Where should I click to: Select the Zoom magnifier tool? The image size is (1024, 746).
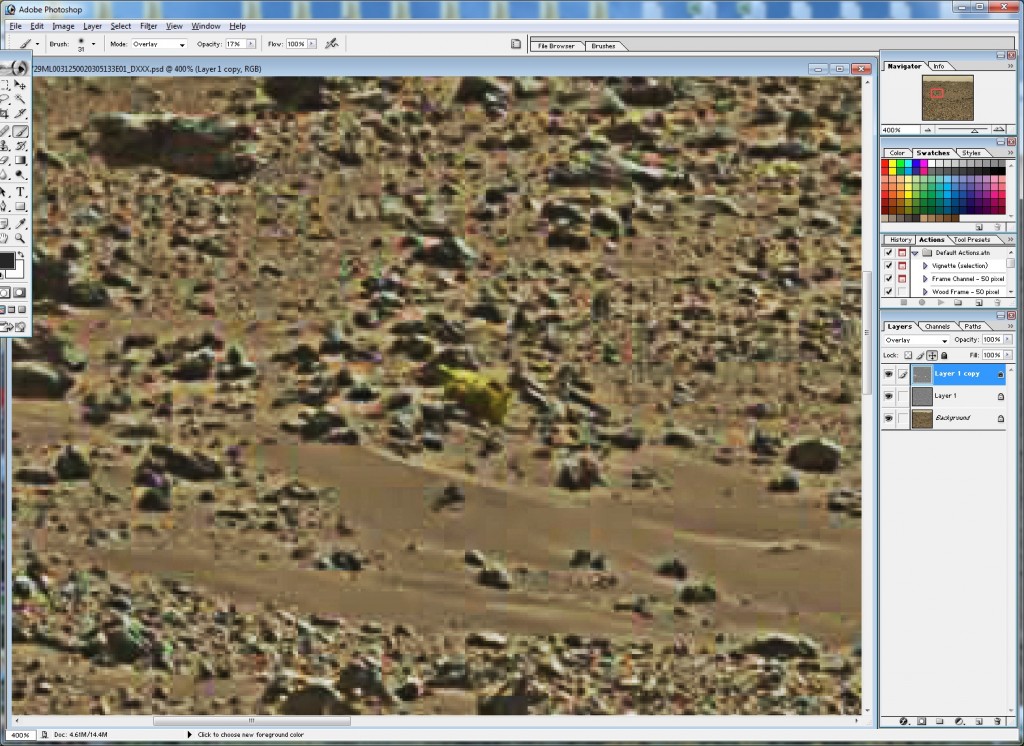point(20,238)
